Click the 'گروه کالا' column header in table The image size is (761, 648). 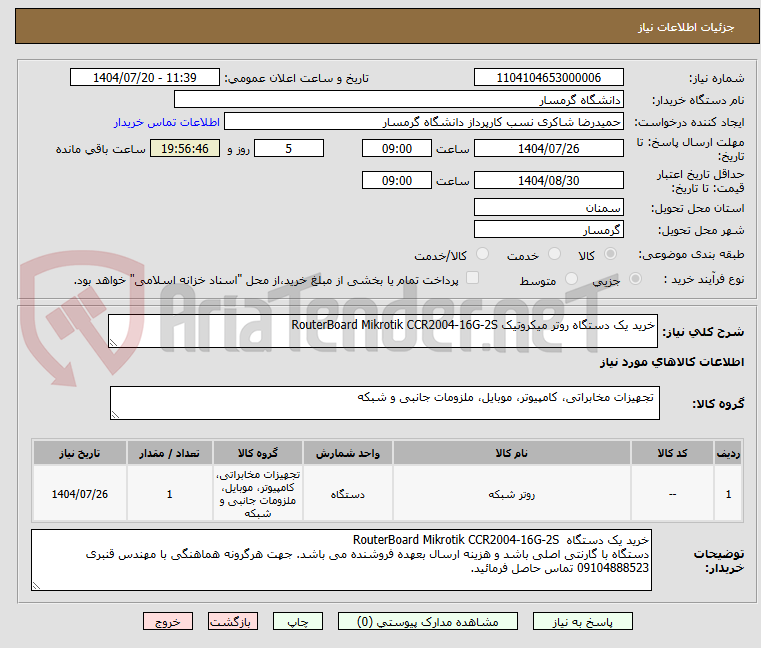point(258,453)
